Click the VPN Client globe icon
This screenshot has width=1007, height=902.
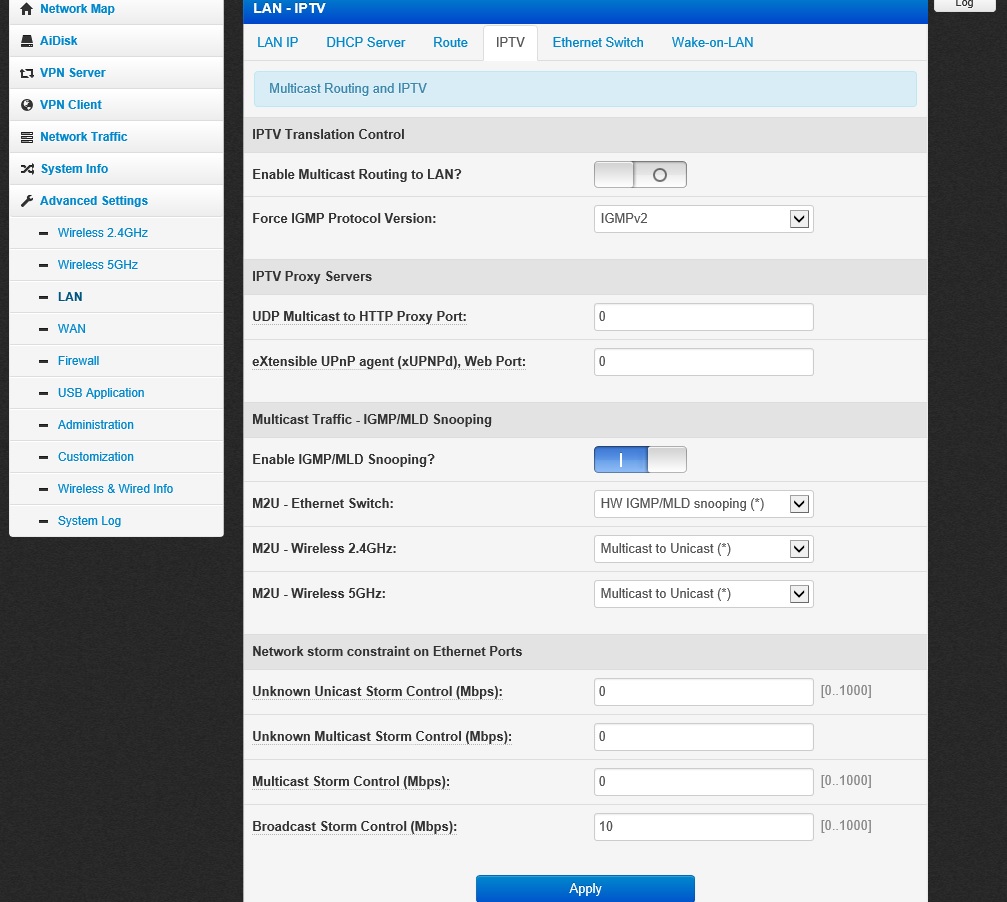tap(26, 105)
